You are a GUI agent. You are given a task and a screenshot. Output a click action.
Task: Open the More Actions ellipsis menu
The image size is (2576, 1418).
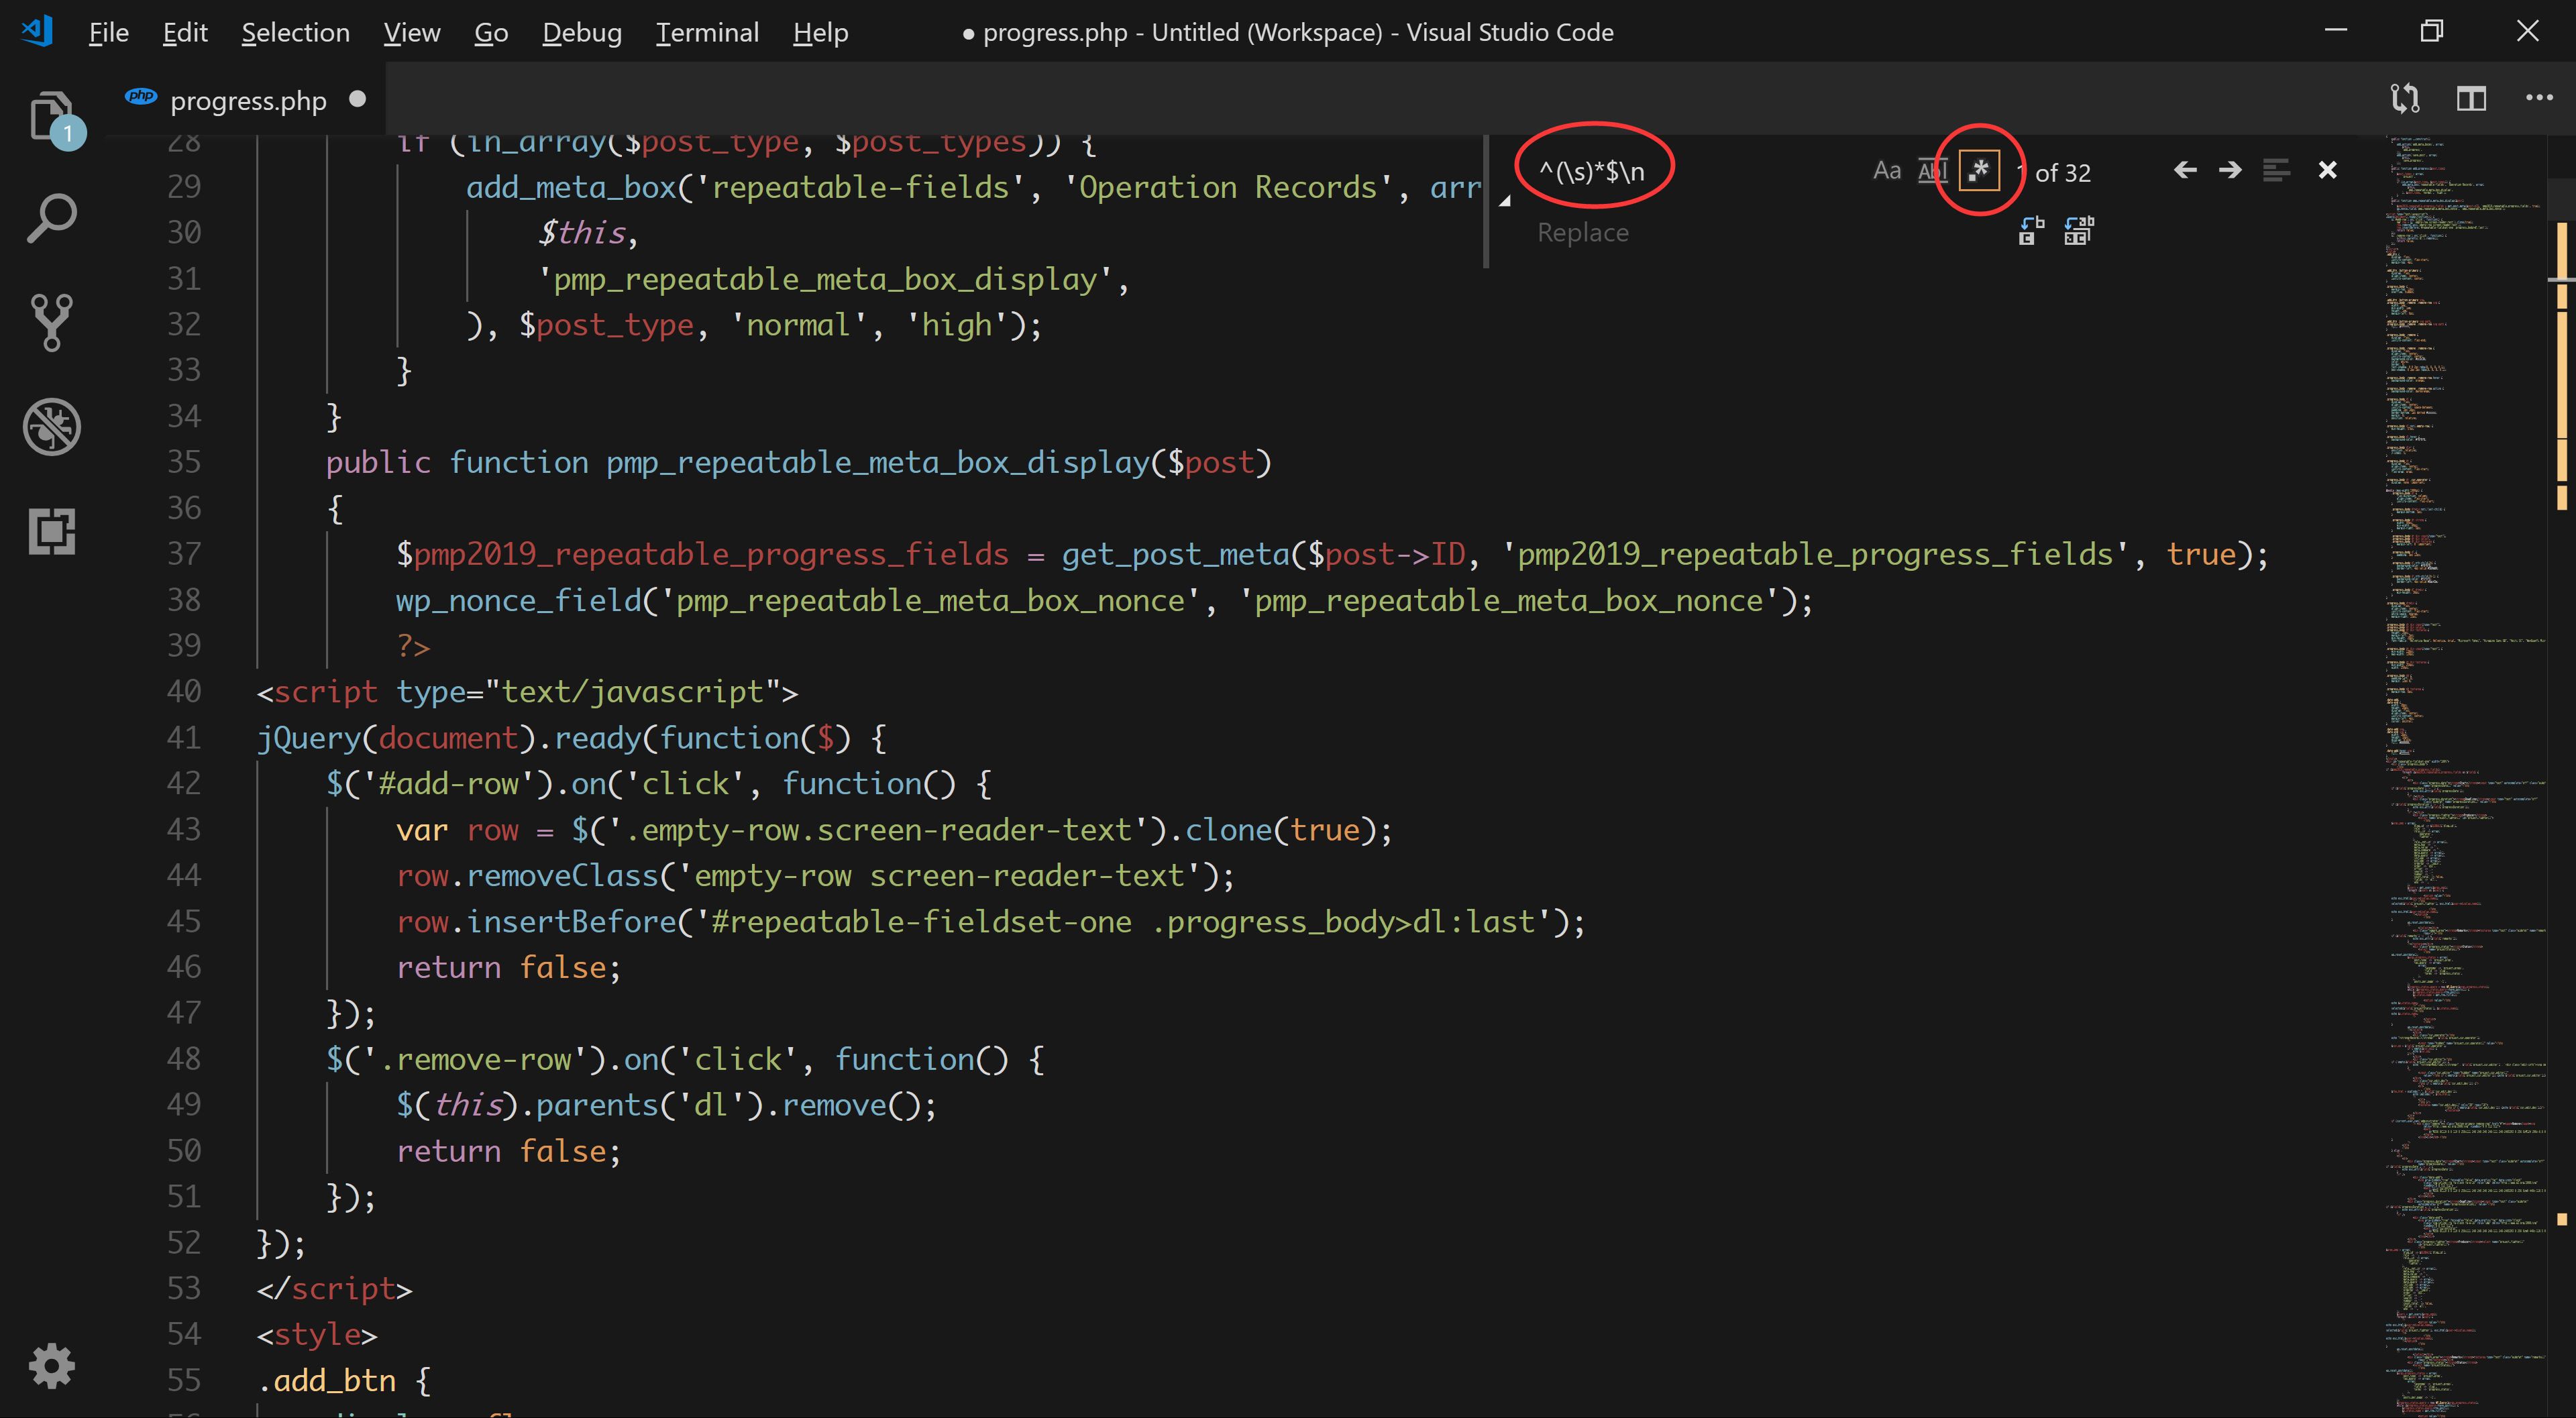pyautogui.click(x=2539, y=98)
